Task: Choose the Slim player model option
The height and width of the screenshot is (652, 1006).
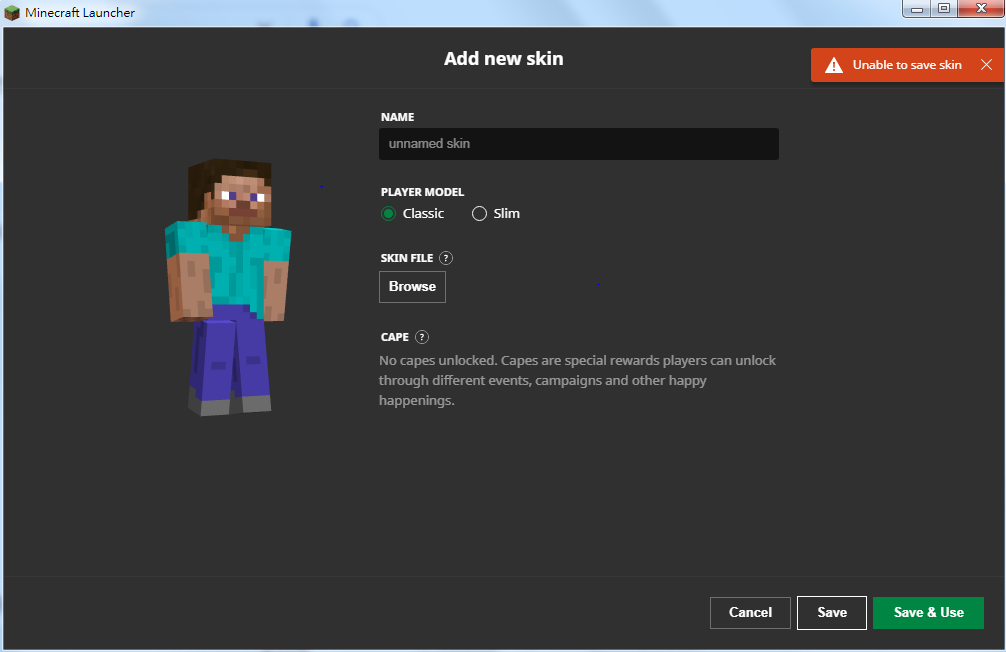Action: 479,213
